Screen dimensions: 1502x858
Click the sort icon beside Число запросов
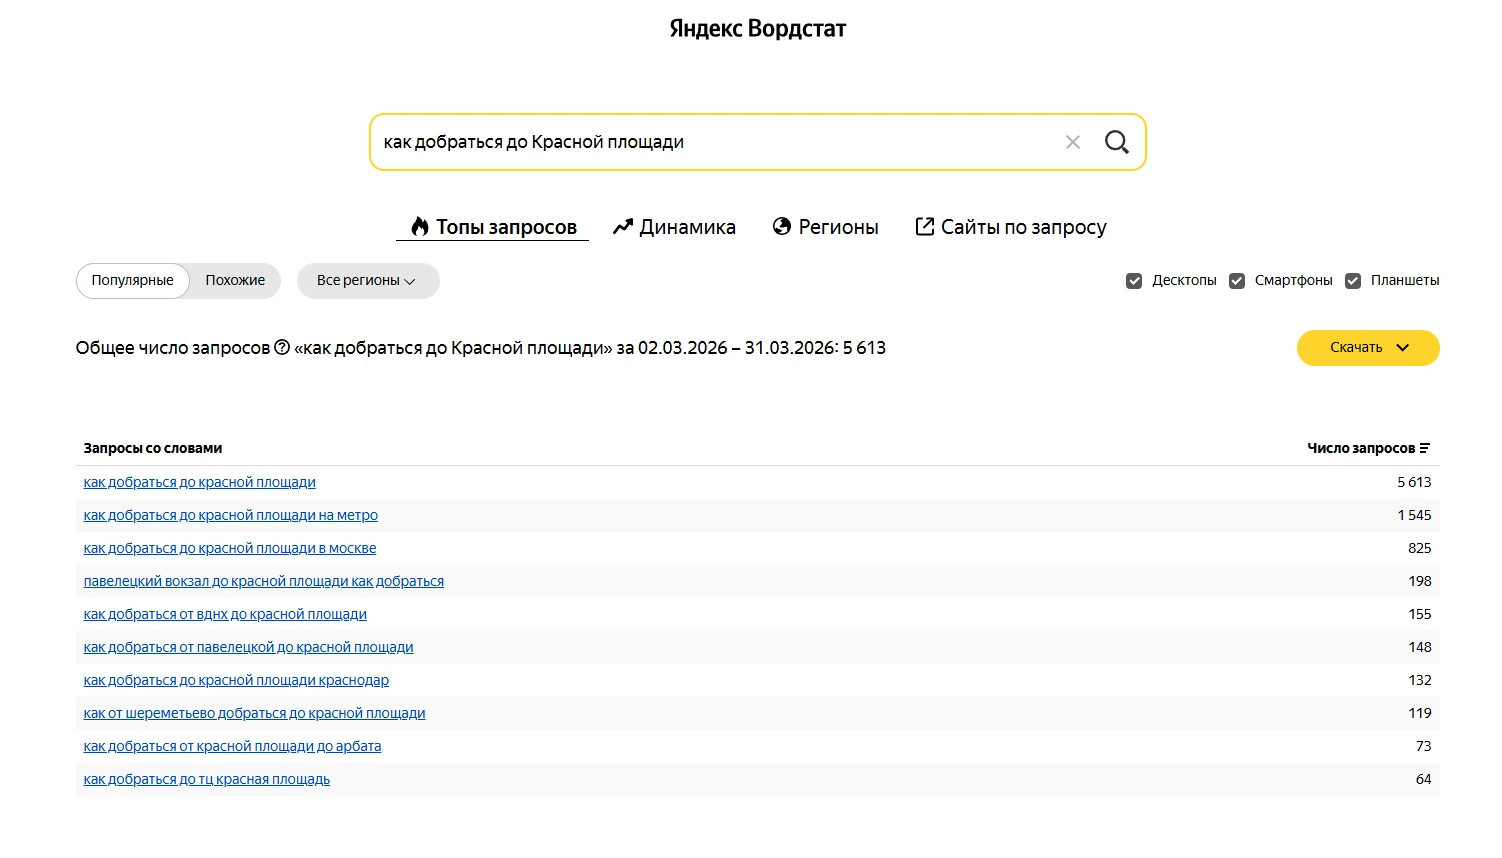pyautogui.click(x=1426, y=447)
